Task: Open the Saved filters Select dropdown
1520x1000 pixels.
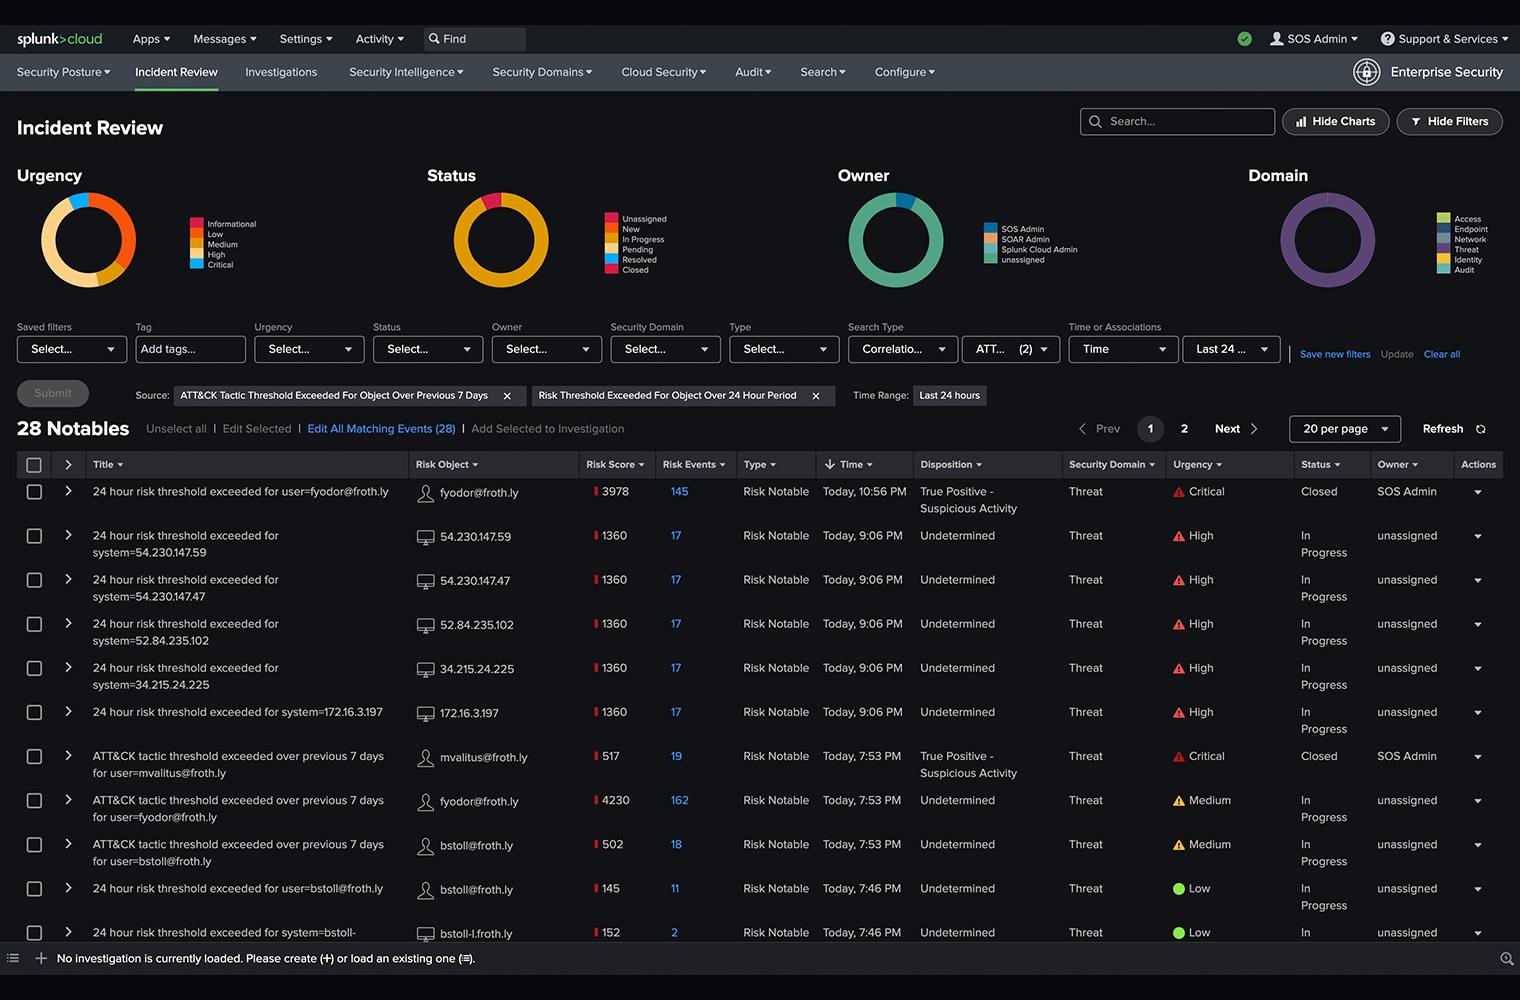Action: 71,349
